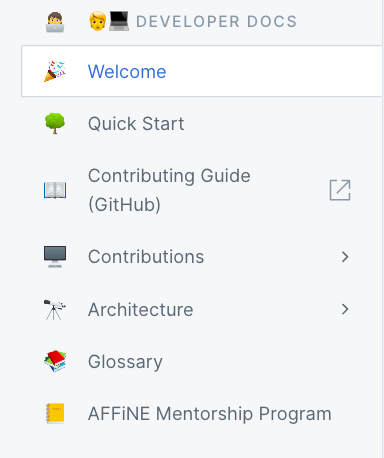
Task: Click the tree icon next to Quick Start
Action: [x=55, y=123]
